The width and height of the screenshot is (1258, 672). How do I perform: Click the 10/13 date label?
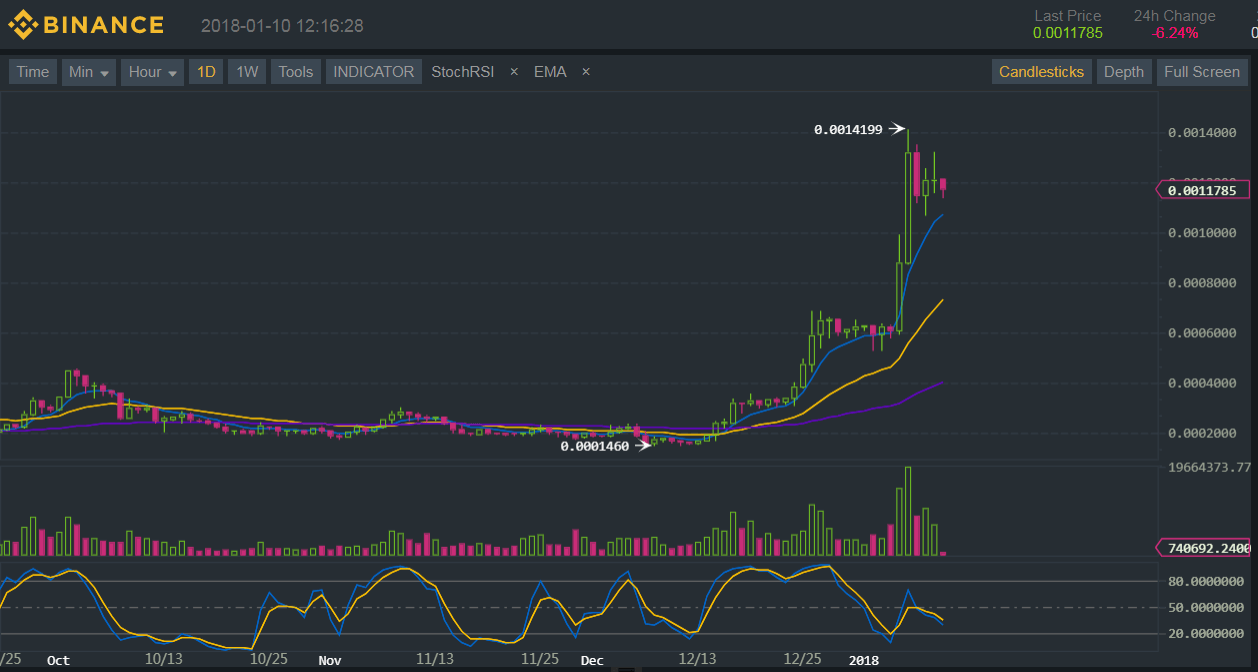pyautogui.click(x=163, y=660)
